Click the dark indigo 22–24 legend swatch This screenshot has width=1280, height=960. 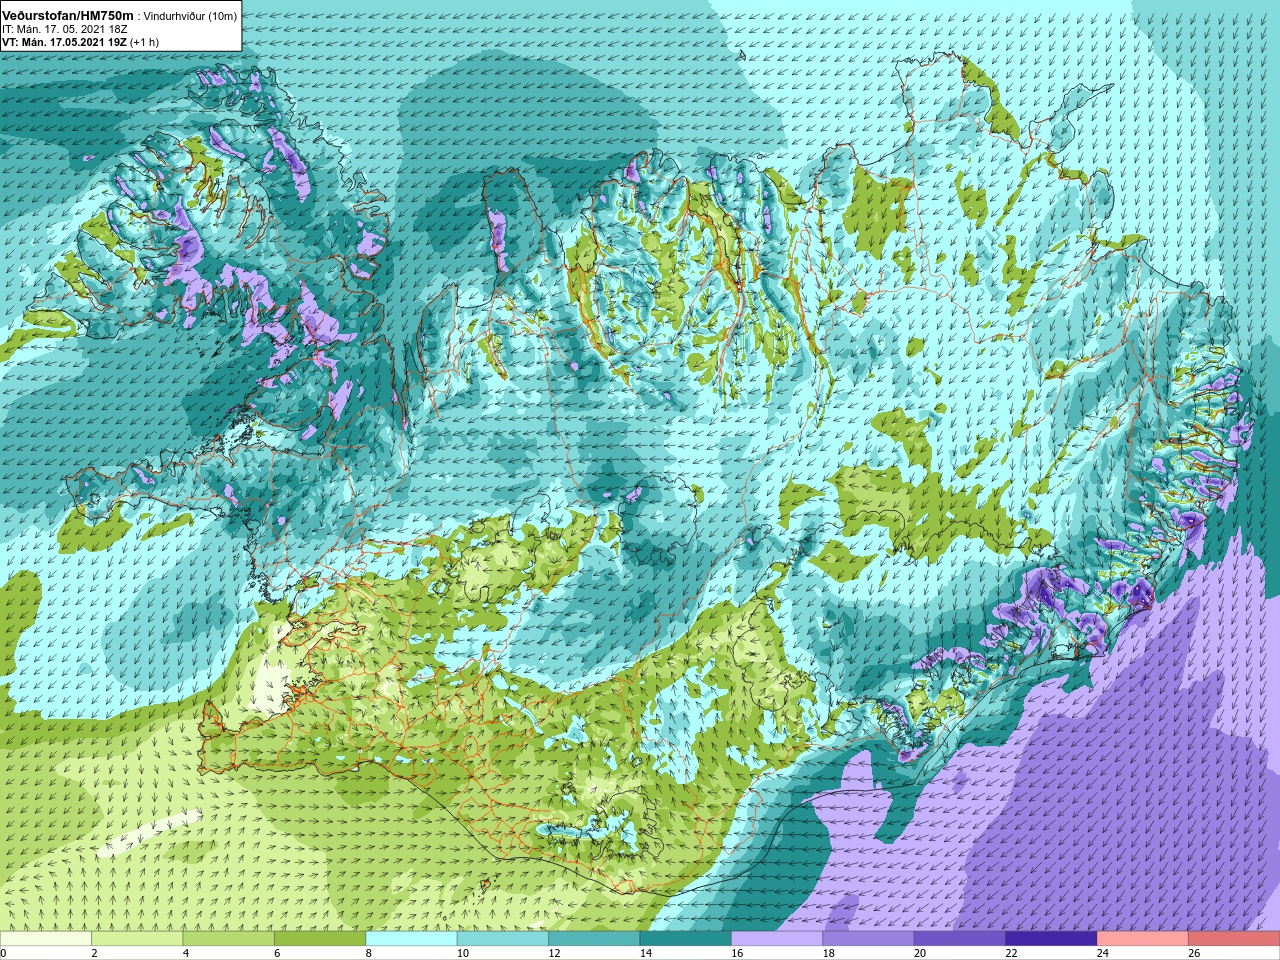click(x=1052, y=939)
